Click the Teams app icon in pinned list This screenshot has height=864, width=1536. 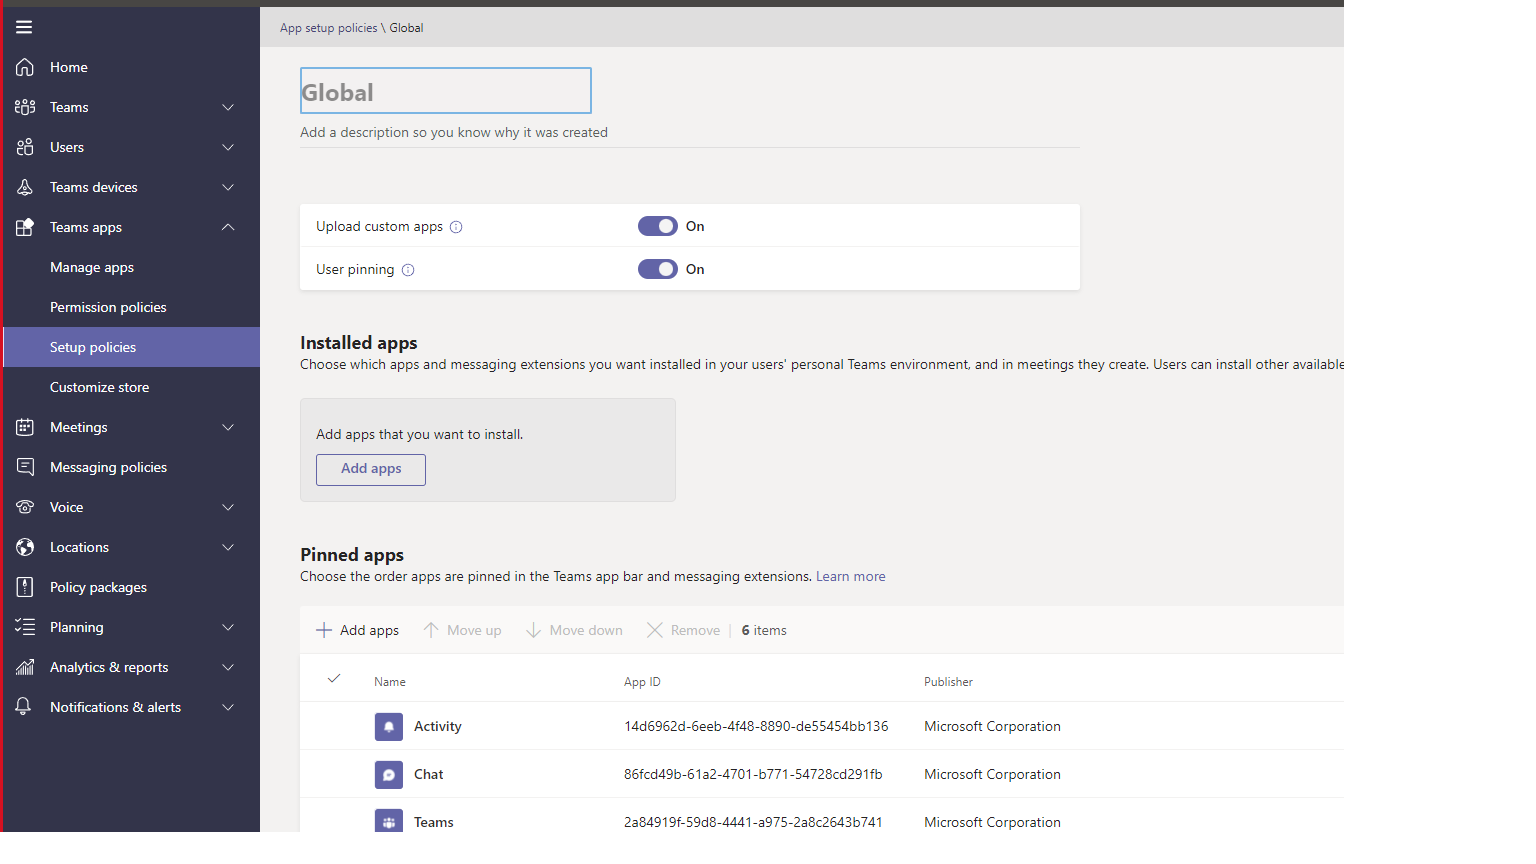389,821
